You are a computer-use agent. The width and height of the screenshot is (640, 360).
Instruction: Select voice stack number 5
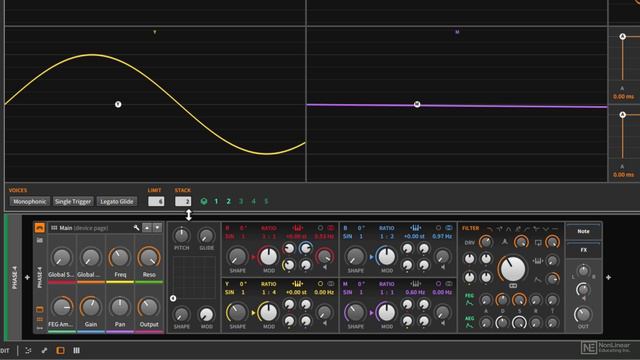tap(266, 201)
